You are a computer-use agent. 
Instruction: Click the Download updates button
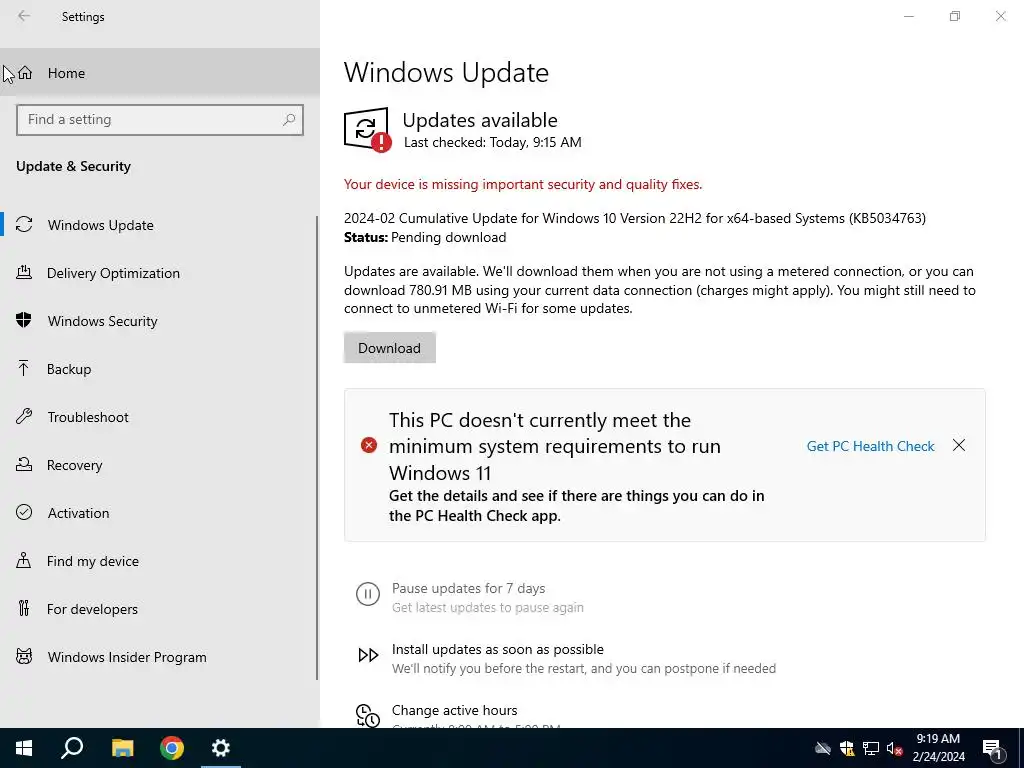(x=389, y=348)
